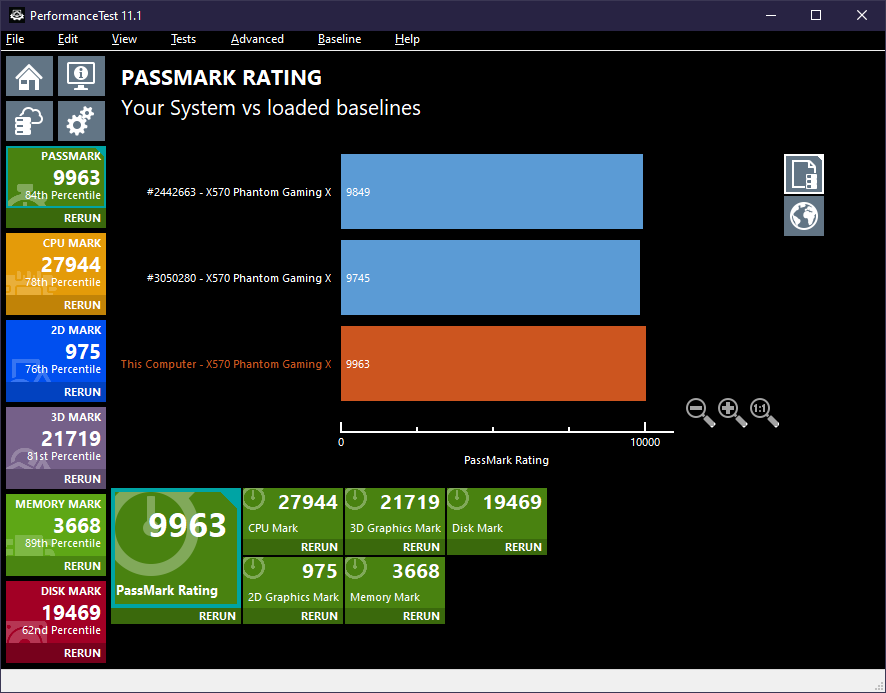
Task: Click the blue bar for baseline #3050280
Action: [490, 278]
